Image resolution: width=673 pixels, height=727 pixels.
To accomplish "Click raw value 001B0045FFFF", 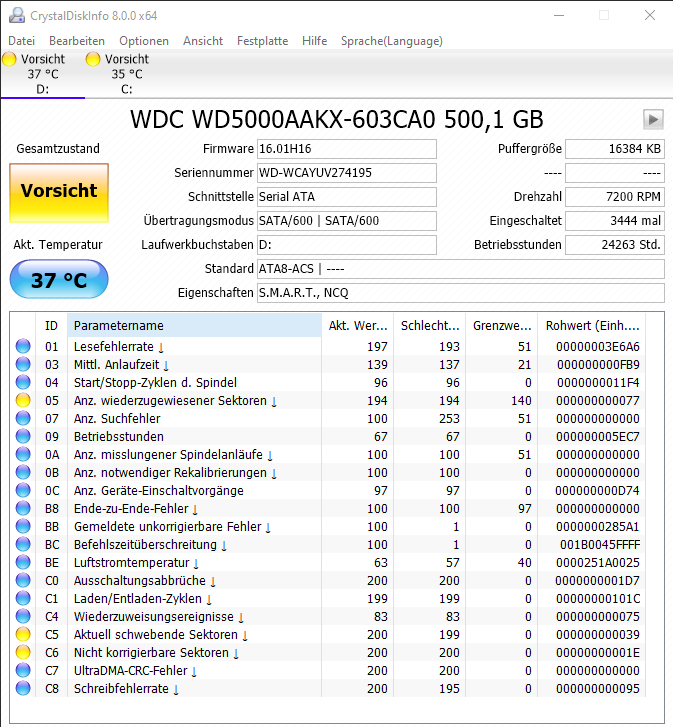I will [600, 545].
